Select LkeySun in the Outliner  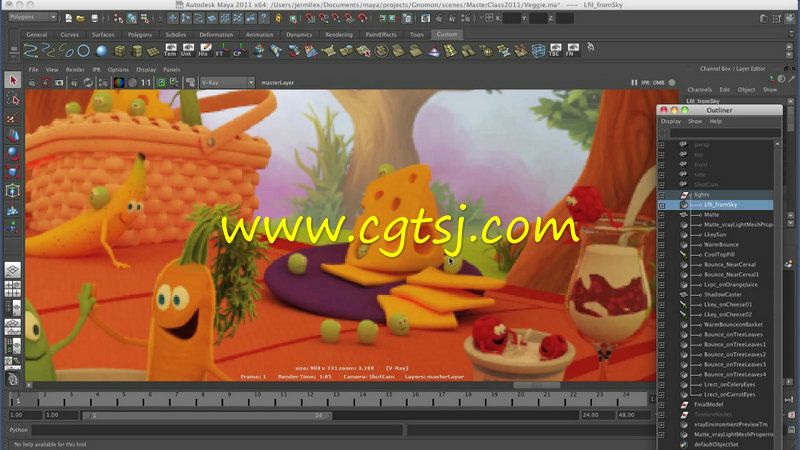715,235
